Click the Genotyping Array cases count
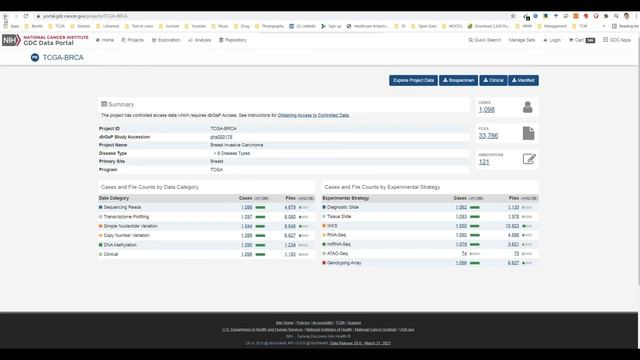 tap(461, 263)
